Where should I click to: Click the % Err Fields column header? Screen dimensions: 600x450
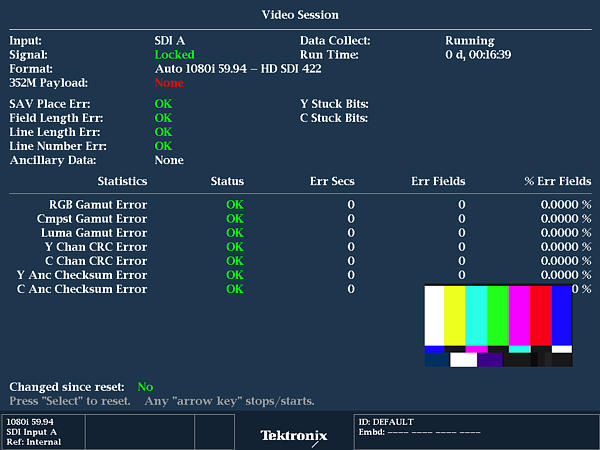[x=557, y=181]
